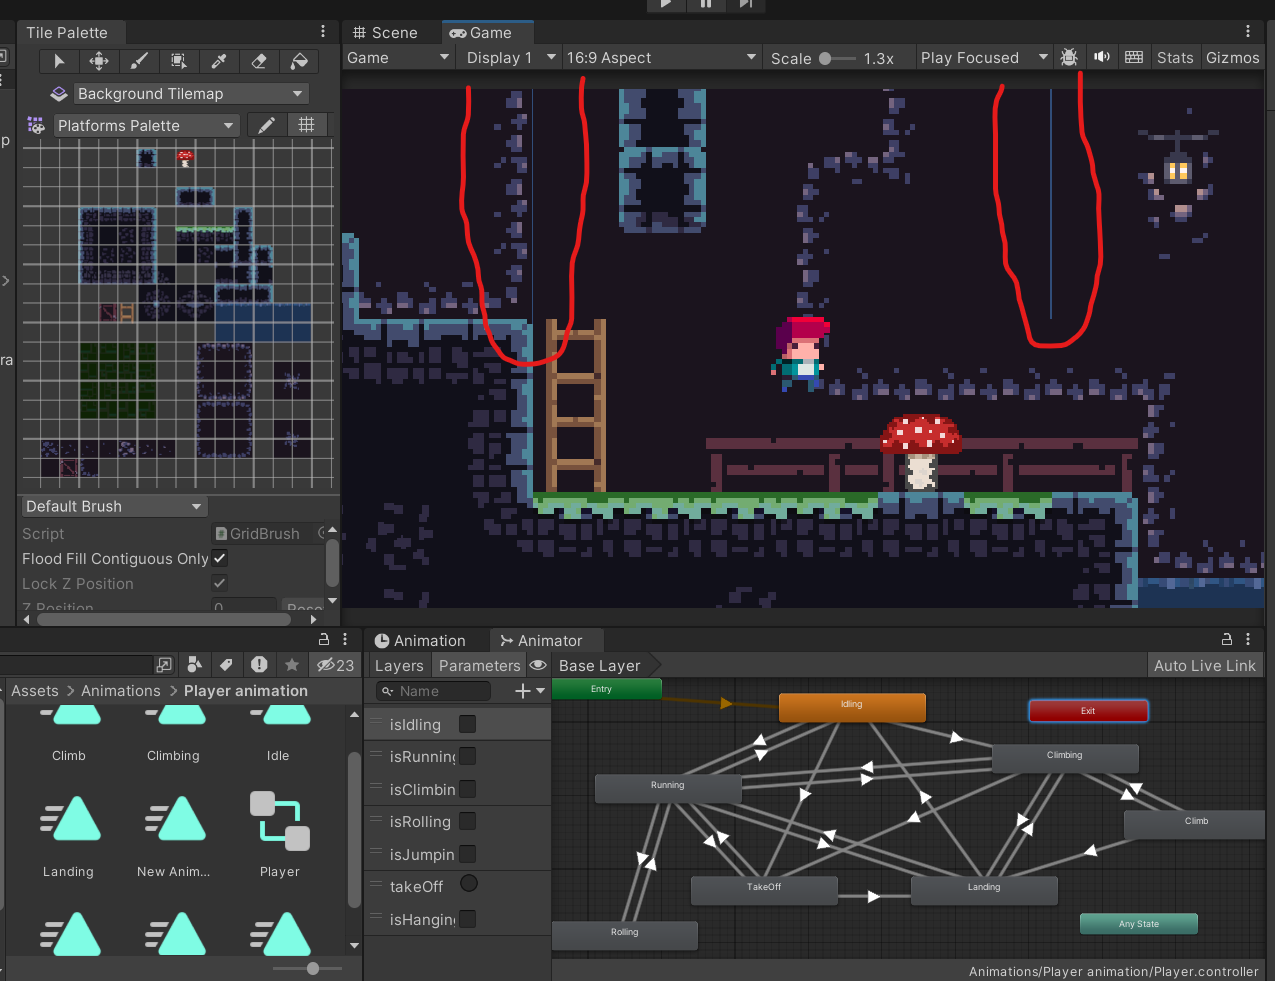Select the Paint Brush tool in Tile Palette
The image size is (1275, 981).
tap(138, 61)
